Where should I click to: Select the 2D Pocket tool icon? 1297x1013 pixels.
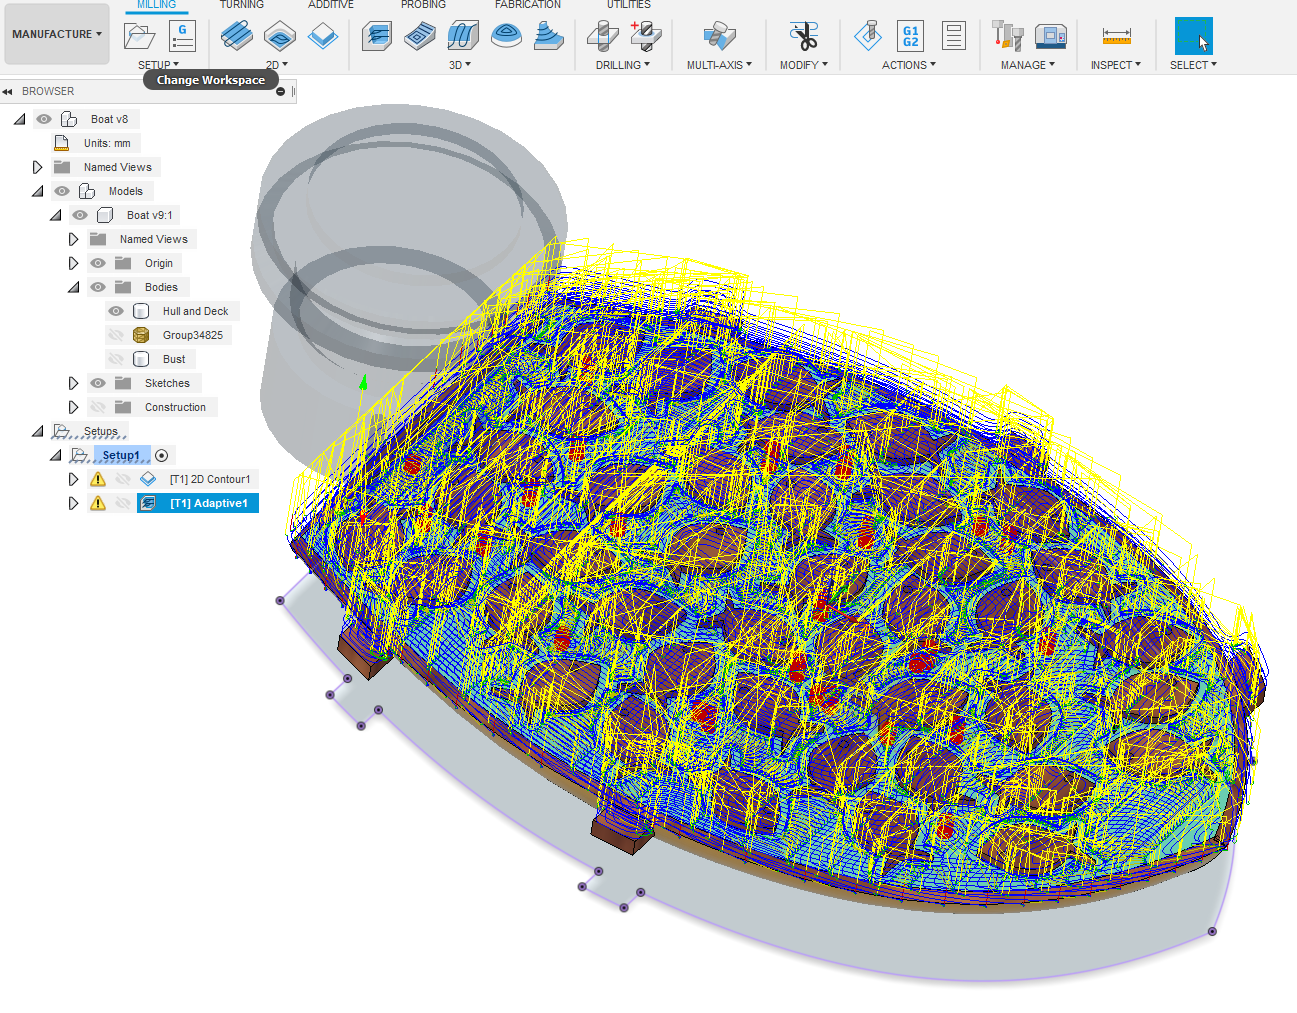click(280, 37)
